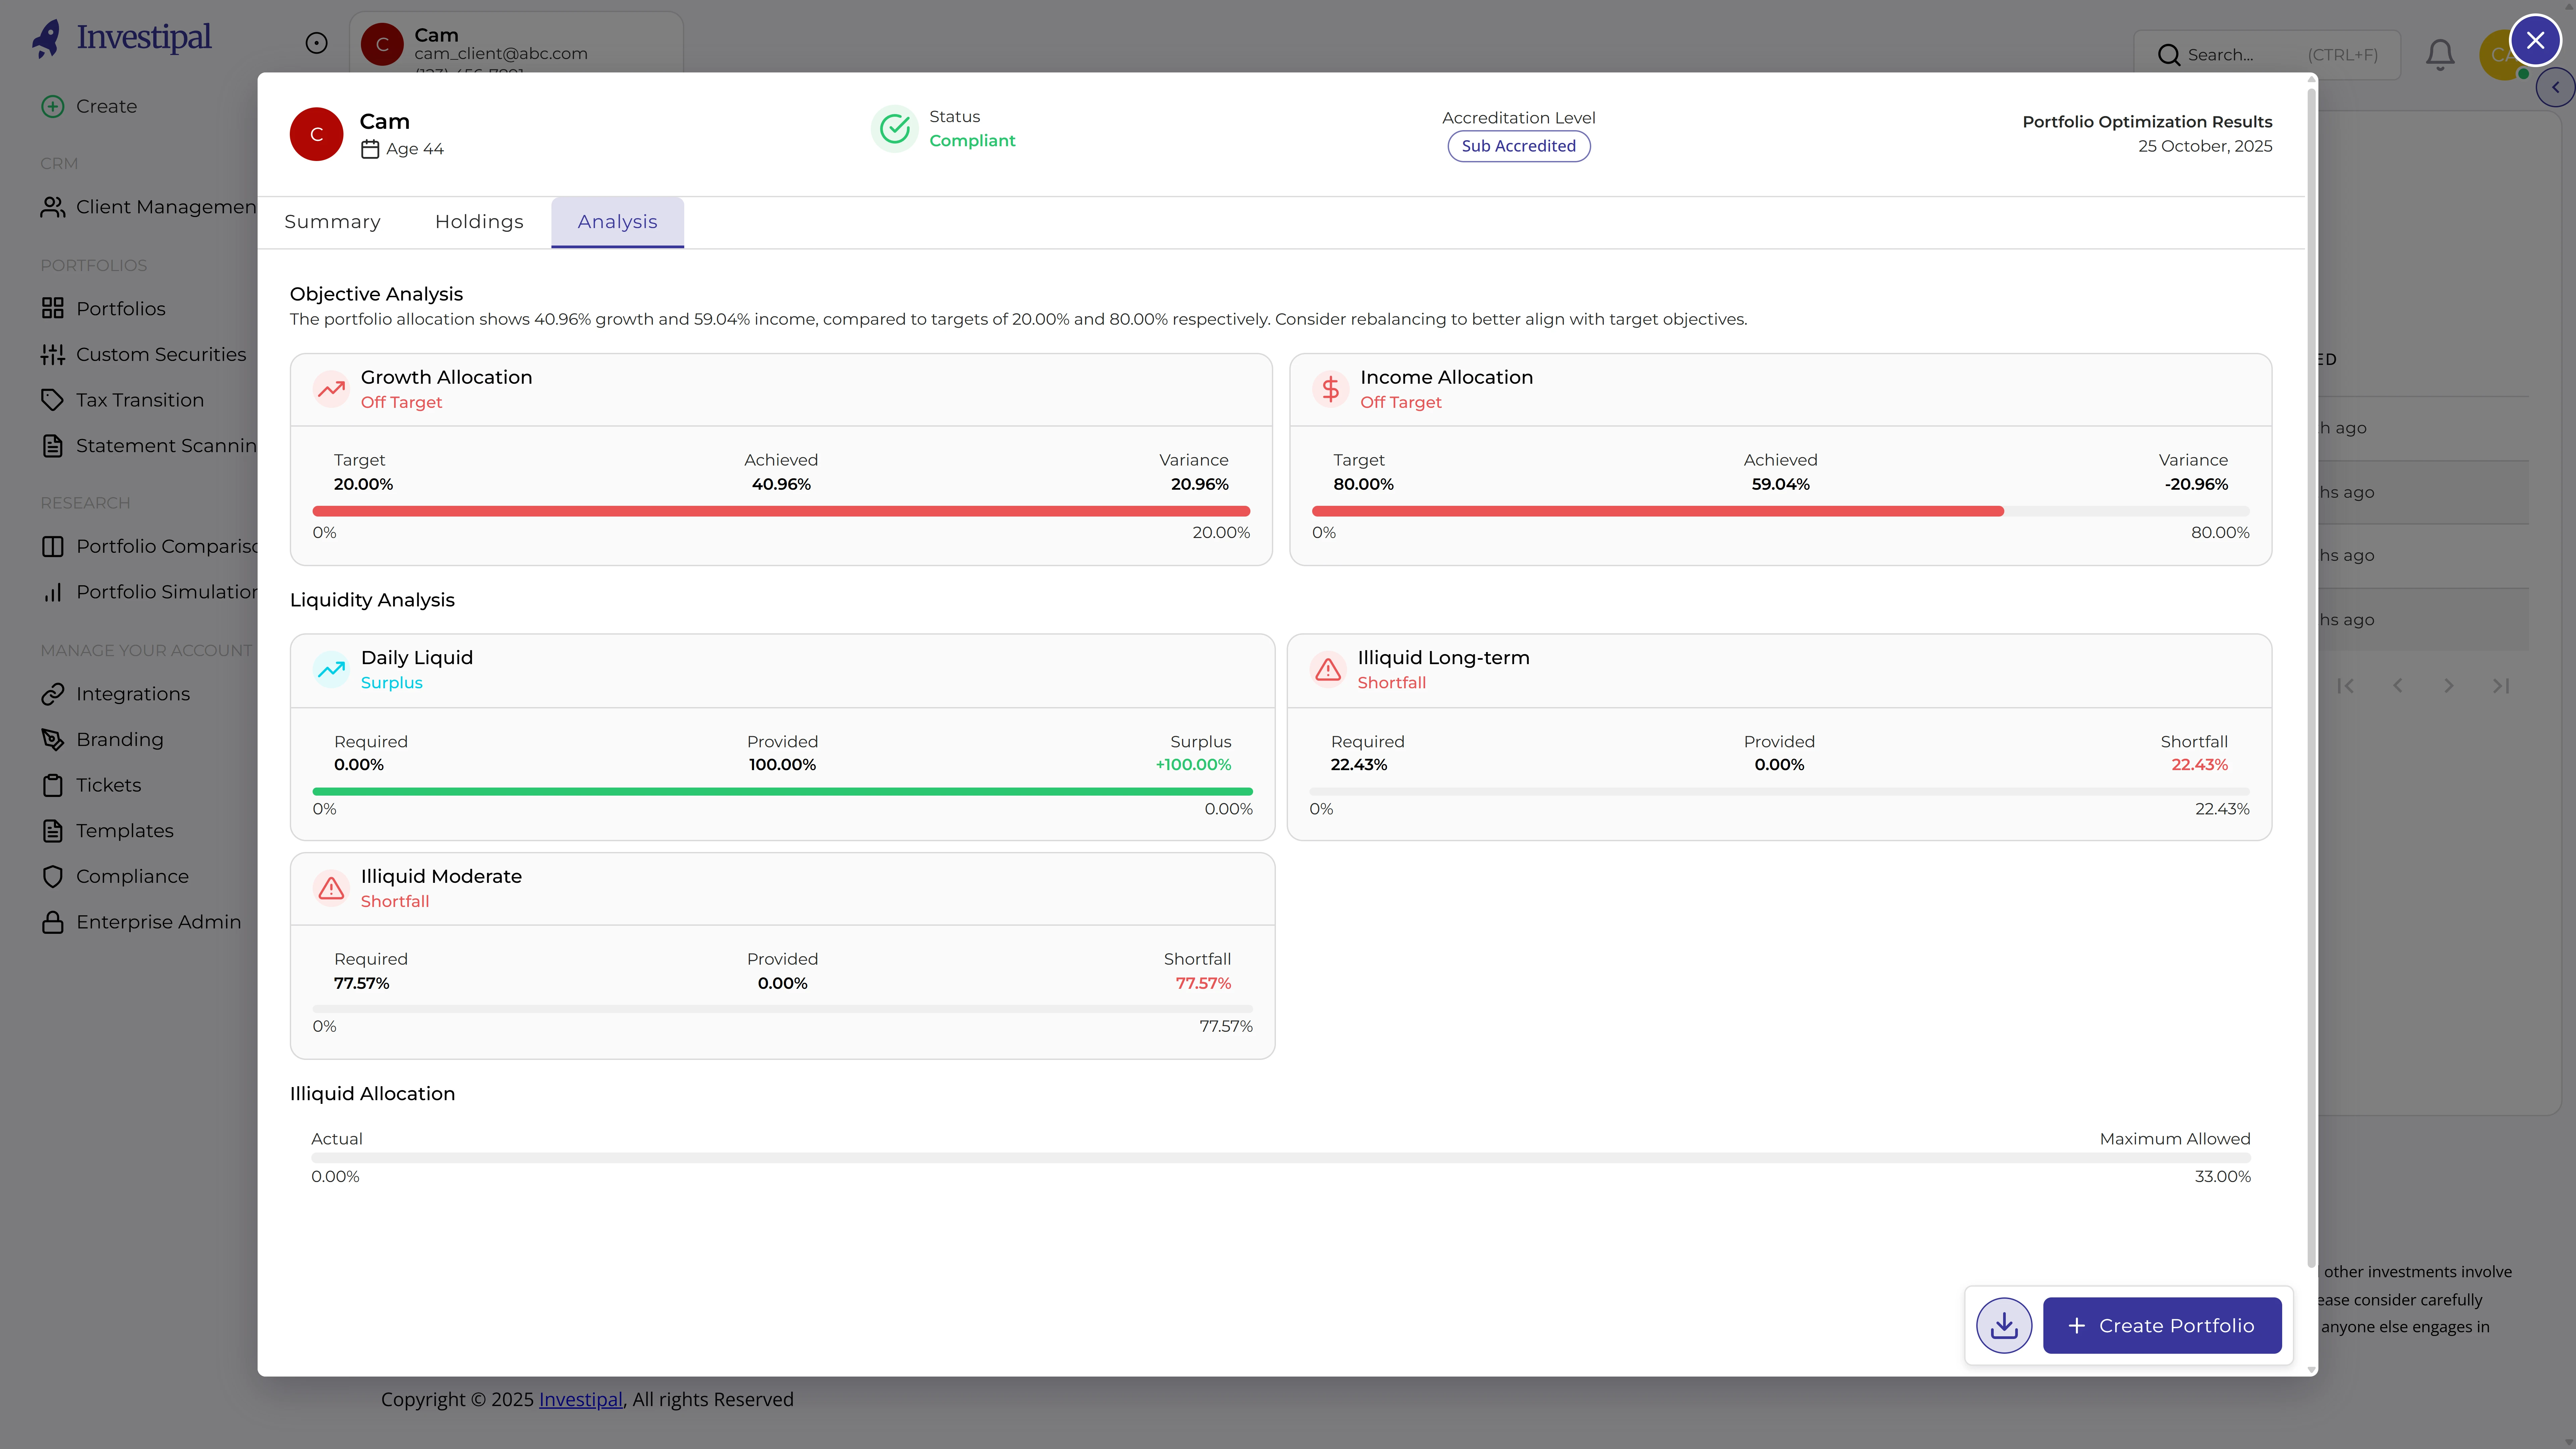Image resolution: width=2576 pixels, height=1449 pixels.
Task: Open the Holdings tab
Action: pos(479,222)
